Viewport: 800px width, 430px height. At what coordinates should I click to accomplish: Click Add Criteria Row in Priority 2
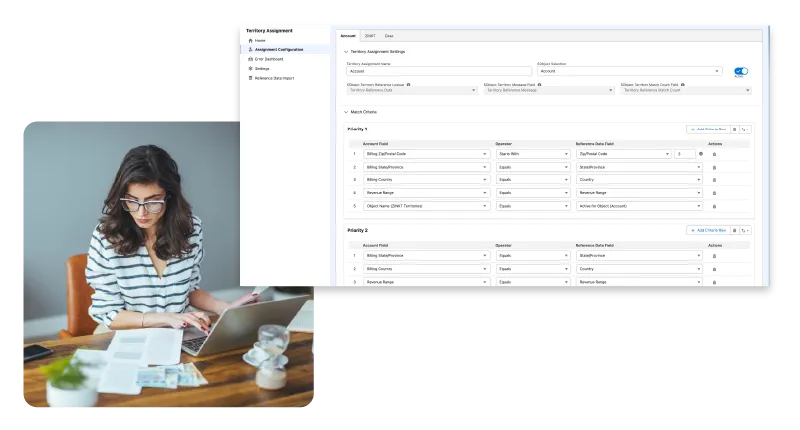tap(707, 230)
